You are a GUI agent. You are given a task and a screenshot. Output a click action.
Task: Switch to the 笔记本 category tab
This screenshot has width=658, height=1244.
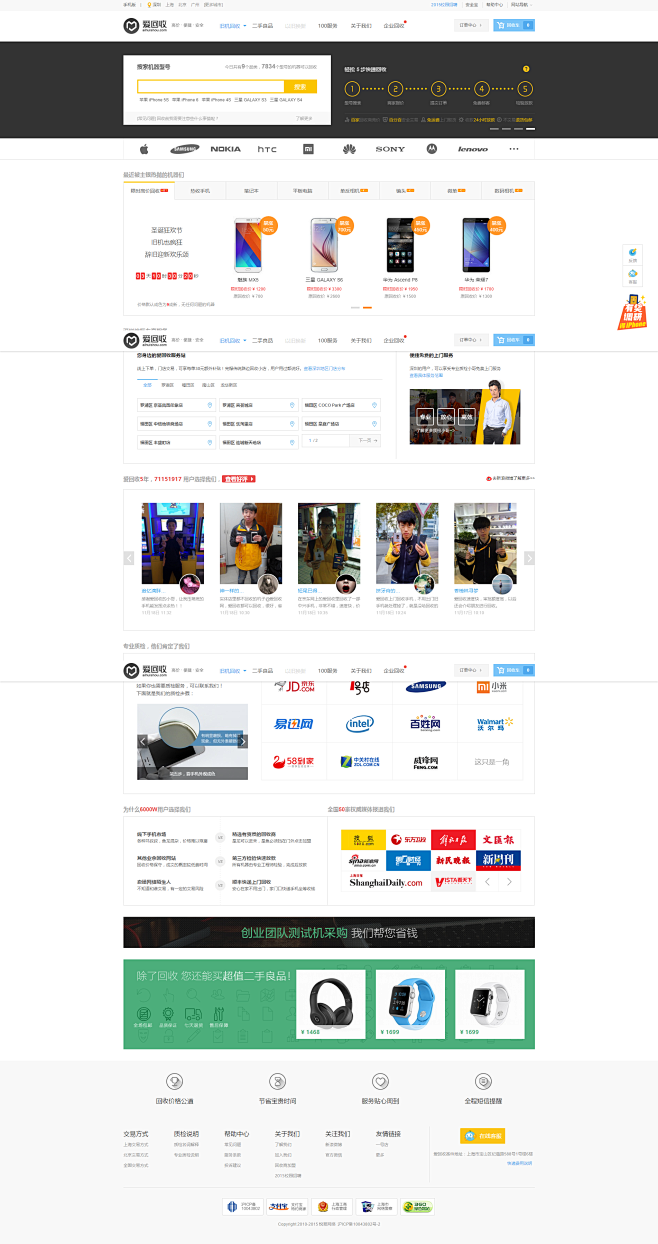click(x=251, y=190)
